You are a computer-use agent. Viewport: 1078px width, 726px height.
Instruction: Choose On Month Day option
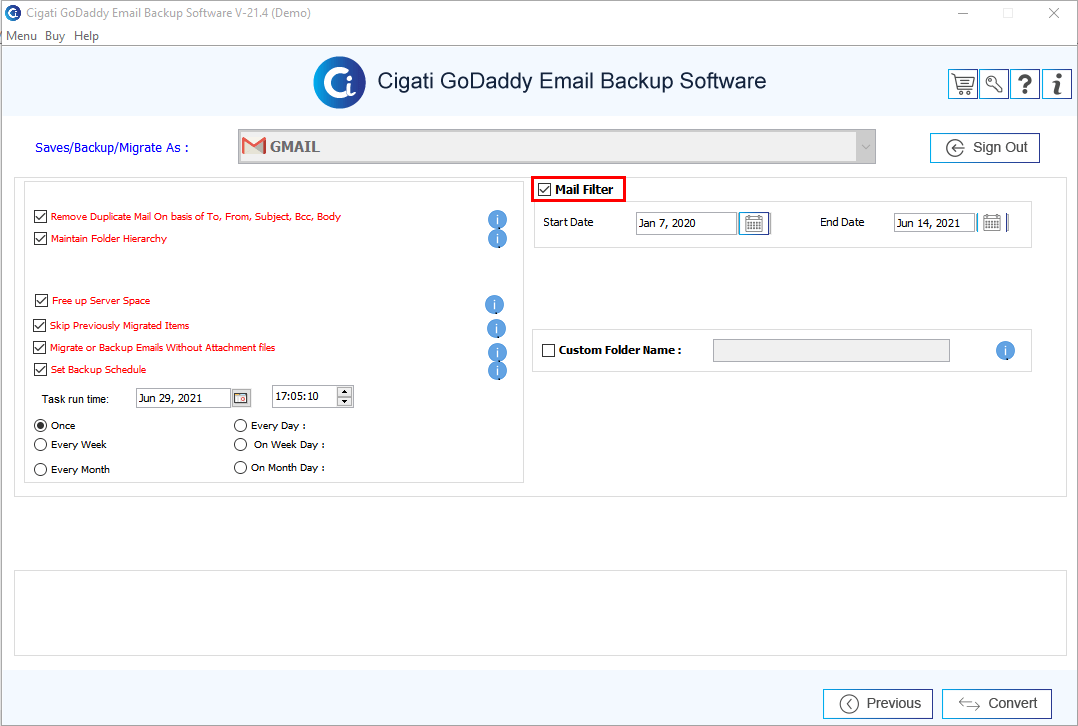[x=240, y=468]
